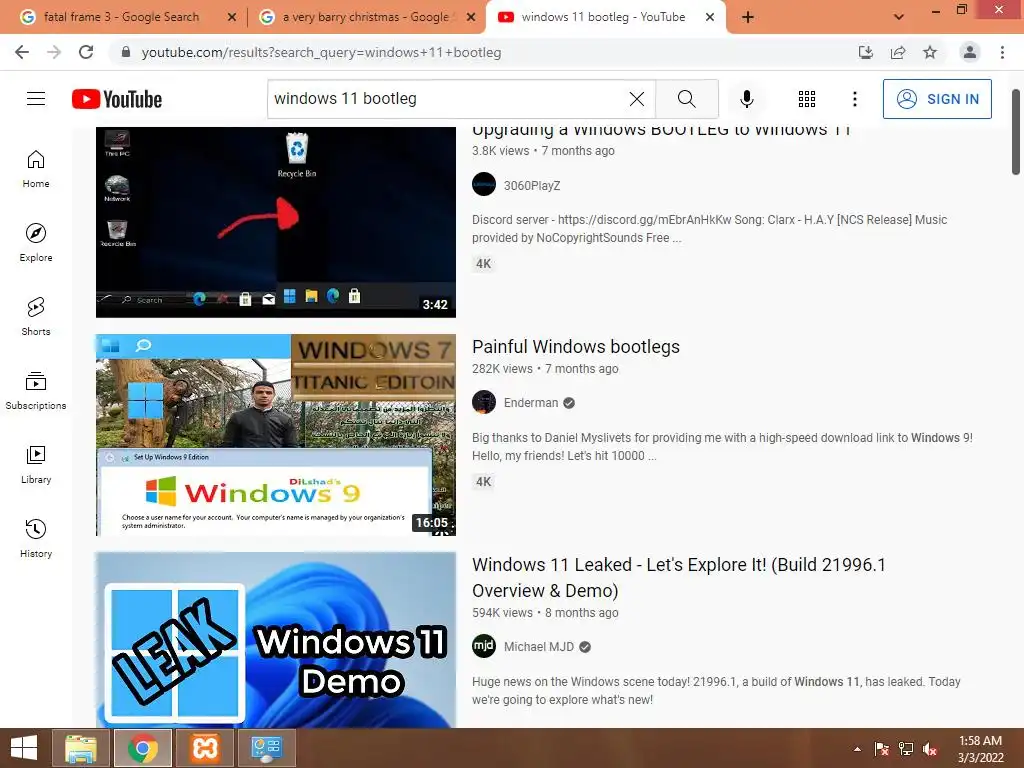Open File Explorer from taskbar
Screen dimensions: 1024x768
tap(81, 748)
